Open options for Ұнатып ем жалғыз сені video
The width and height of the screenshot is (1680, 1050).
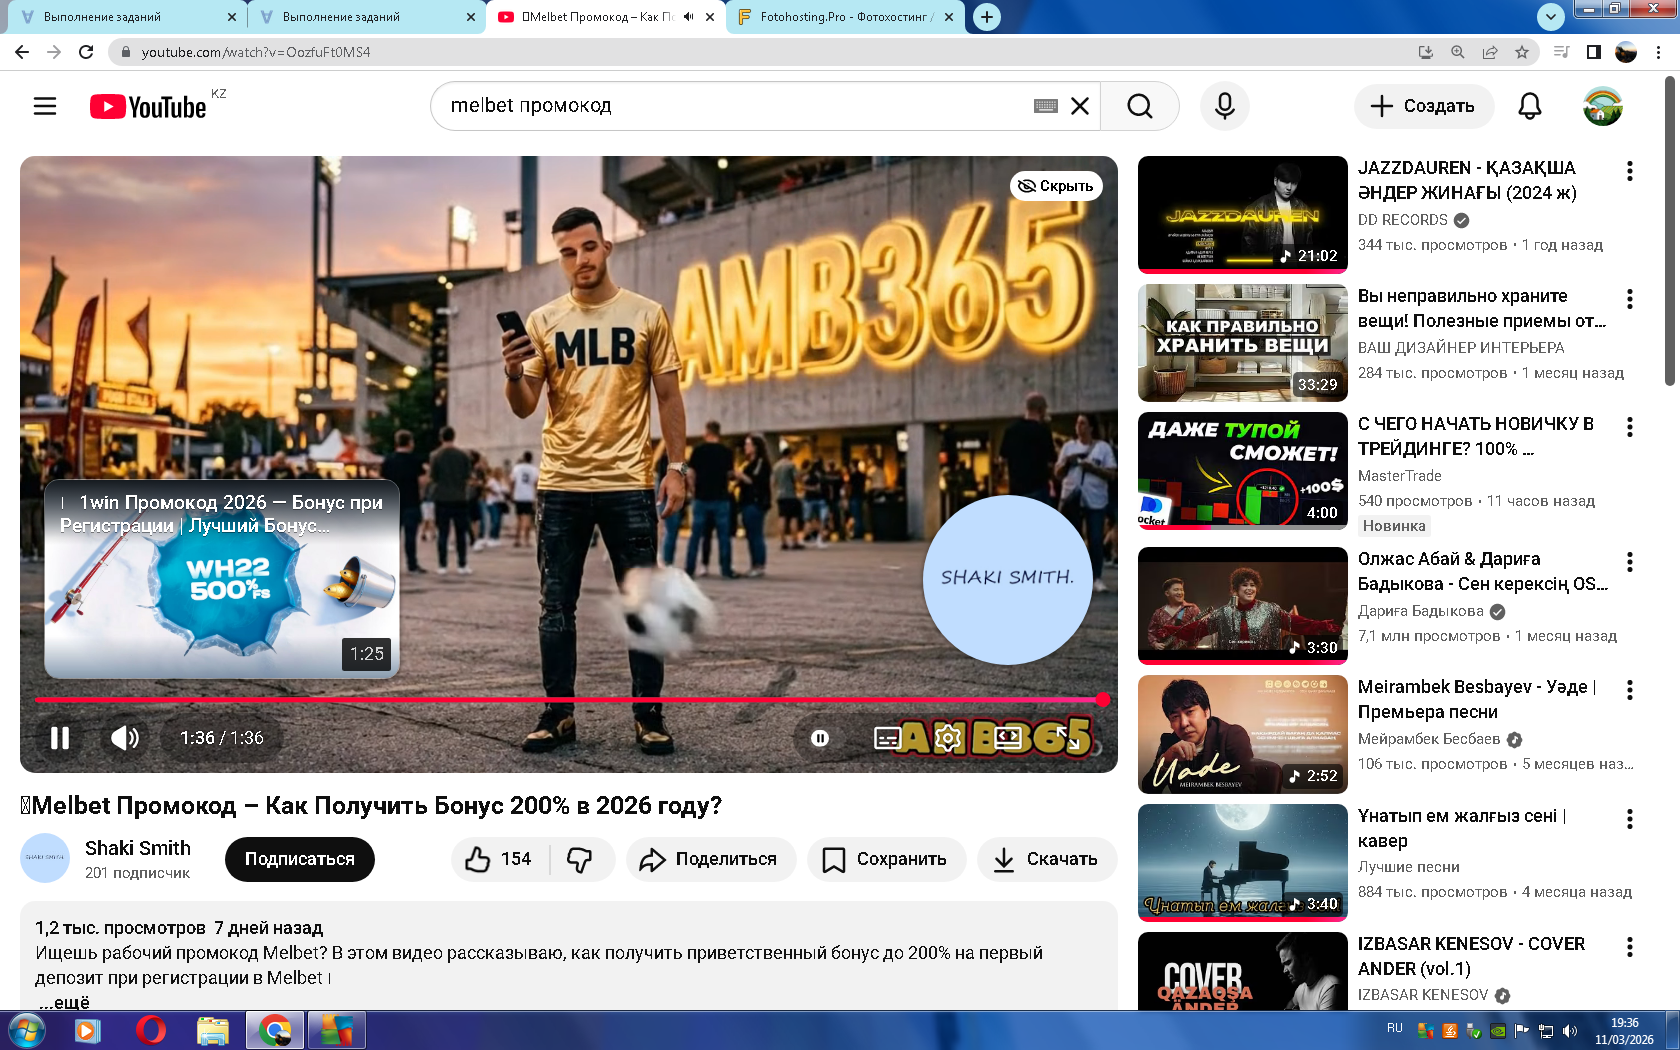[x=1630, y=819]
